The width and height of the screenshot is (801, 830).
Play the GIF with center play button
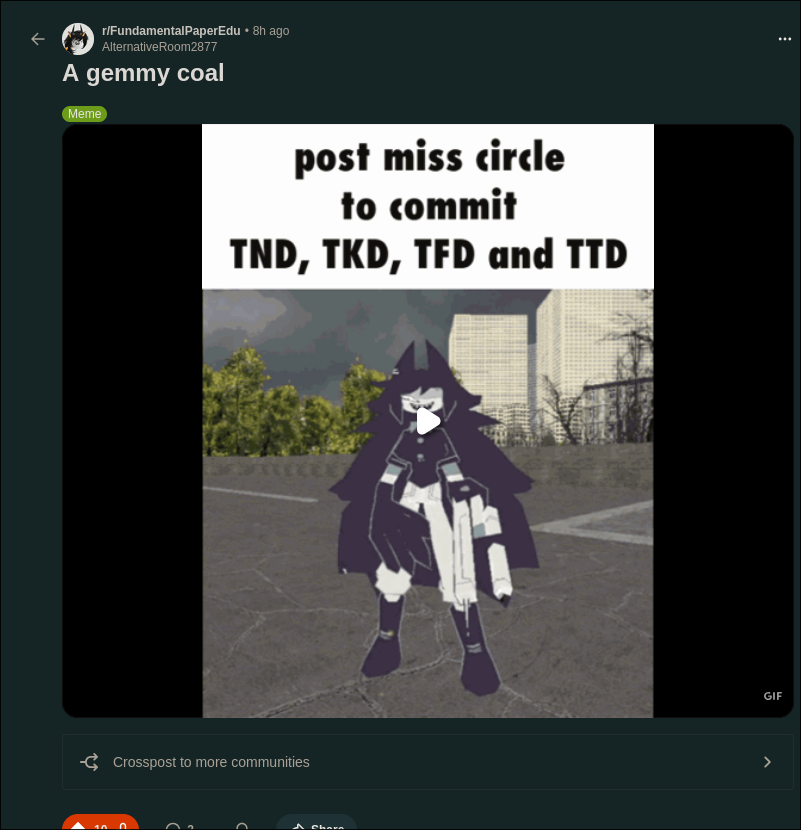(x=428, y=421)
